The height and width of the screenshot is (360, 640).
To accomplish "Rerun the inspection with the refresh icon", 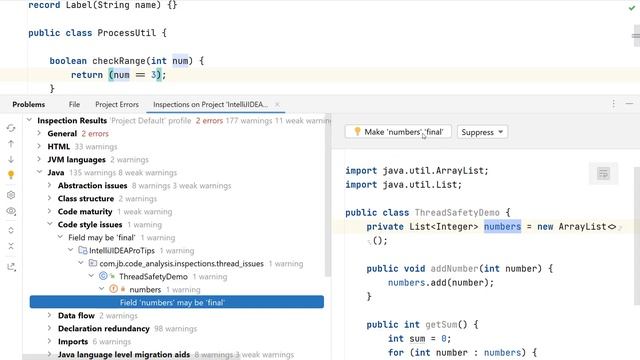I will coord(11,128).
